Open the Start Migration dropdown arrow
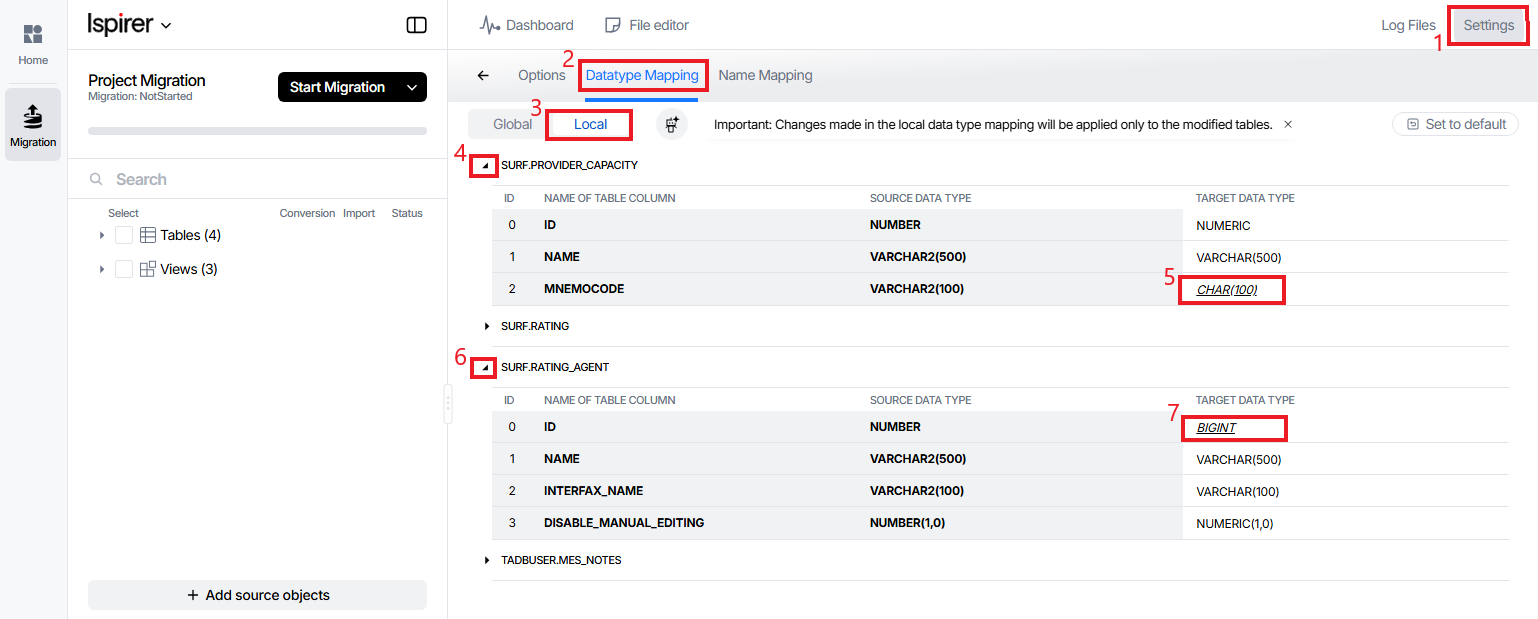This screenshot has width=1538, height=619. 412,87
